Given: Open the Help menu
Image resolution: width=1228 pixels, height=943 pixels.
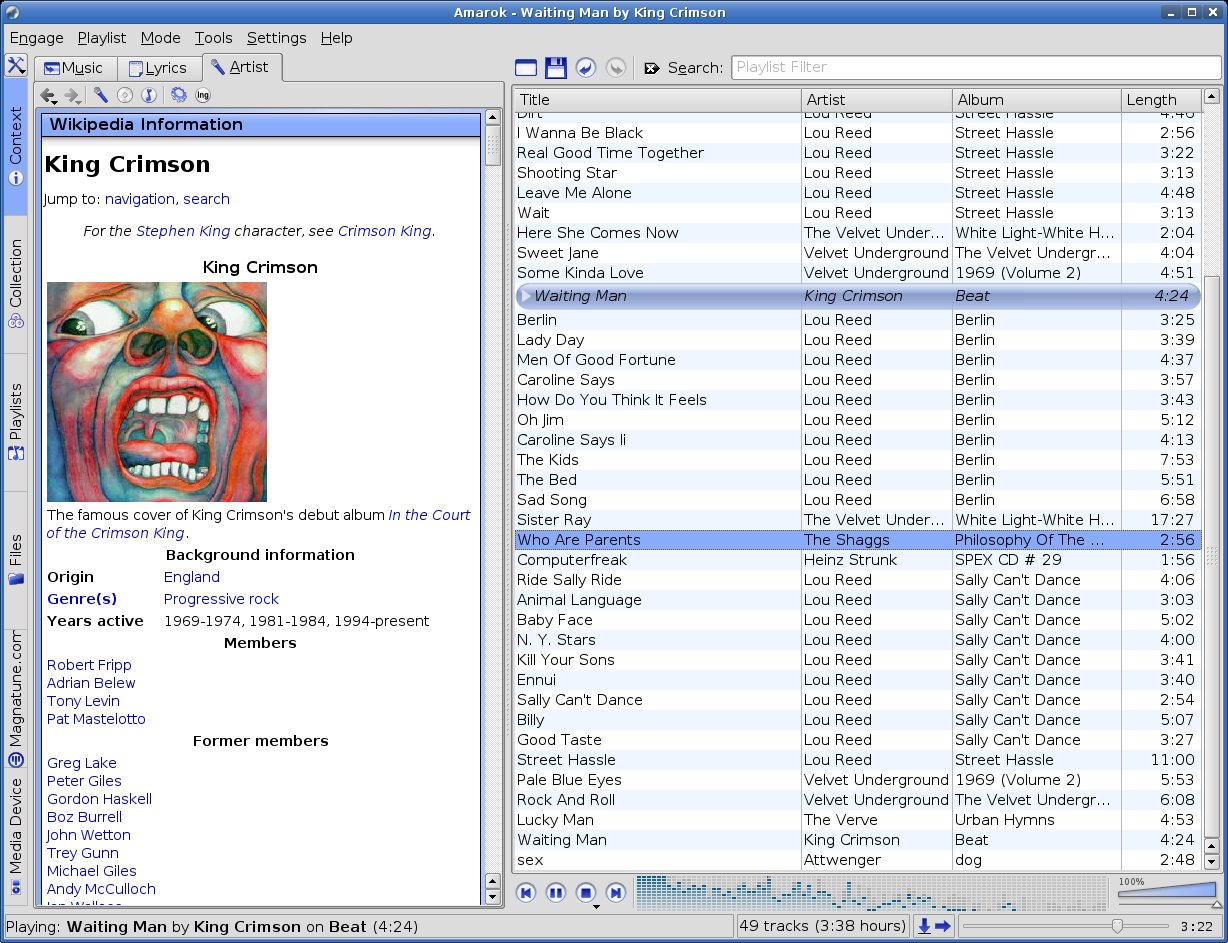Looking at the screenshot, I should (336, 38).
